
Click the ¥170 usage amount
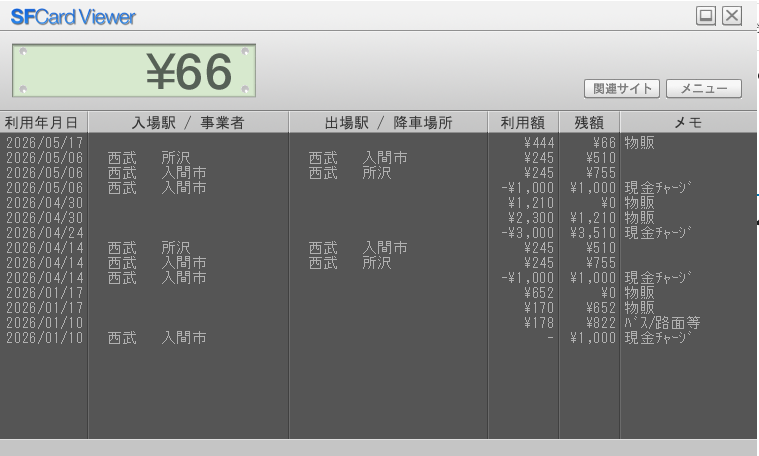[539, 308]
